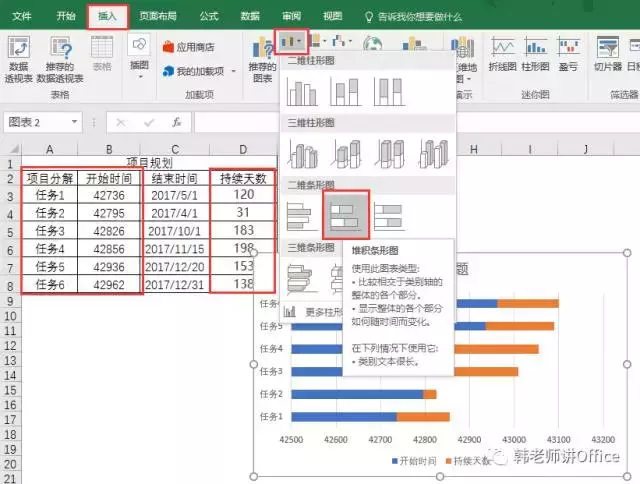Choose 2-D clustered bar chart thumbnail
The width and height of the screenshot is (640, 484).
[301, 216]
